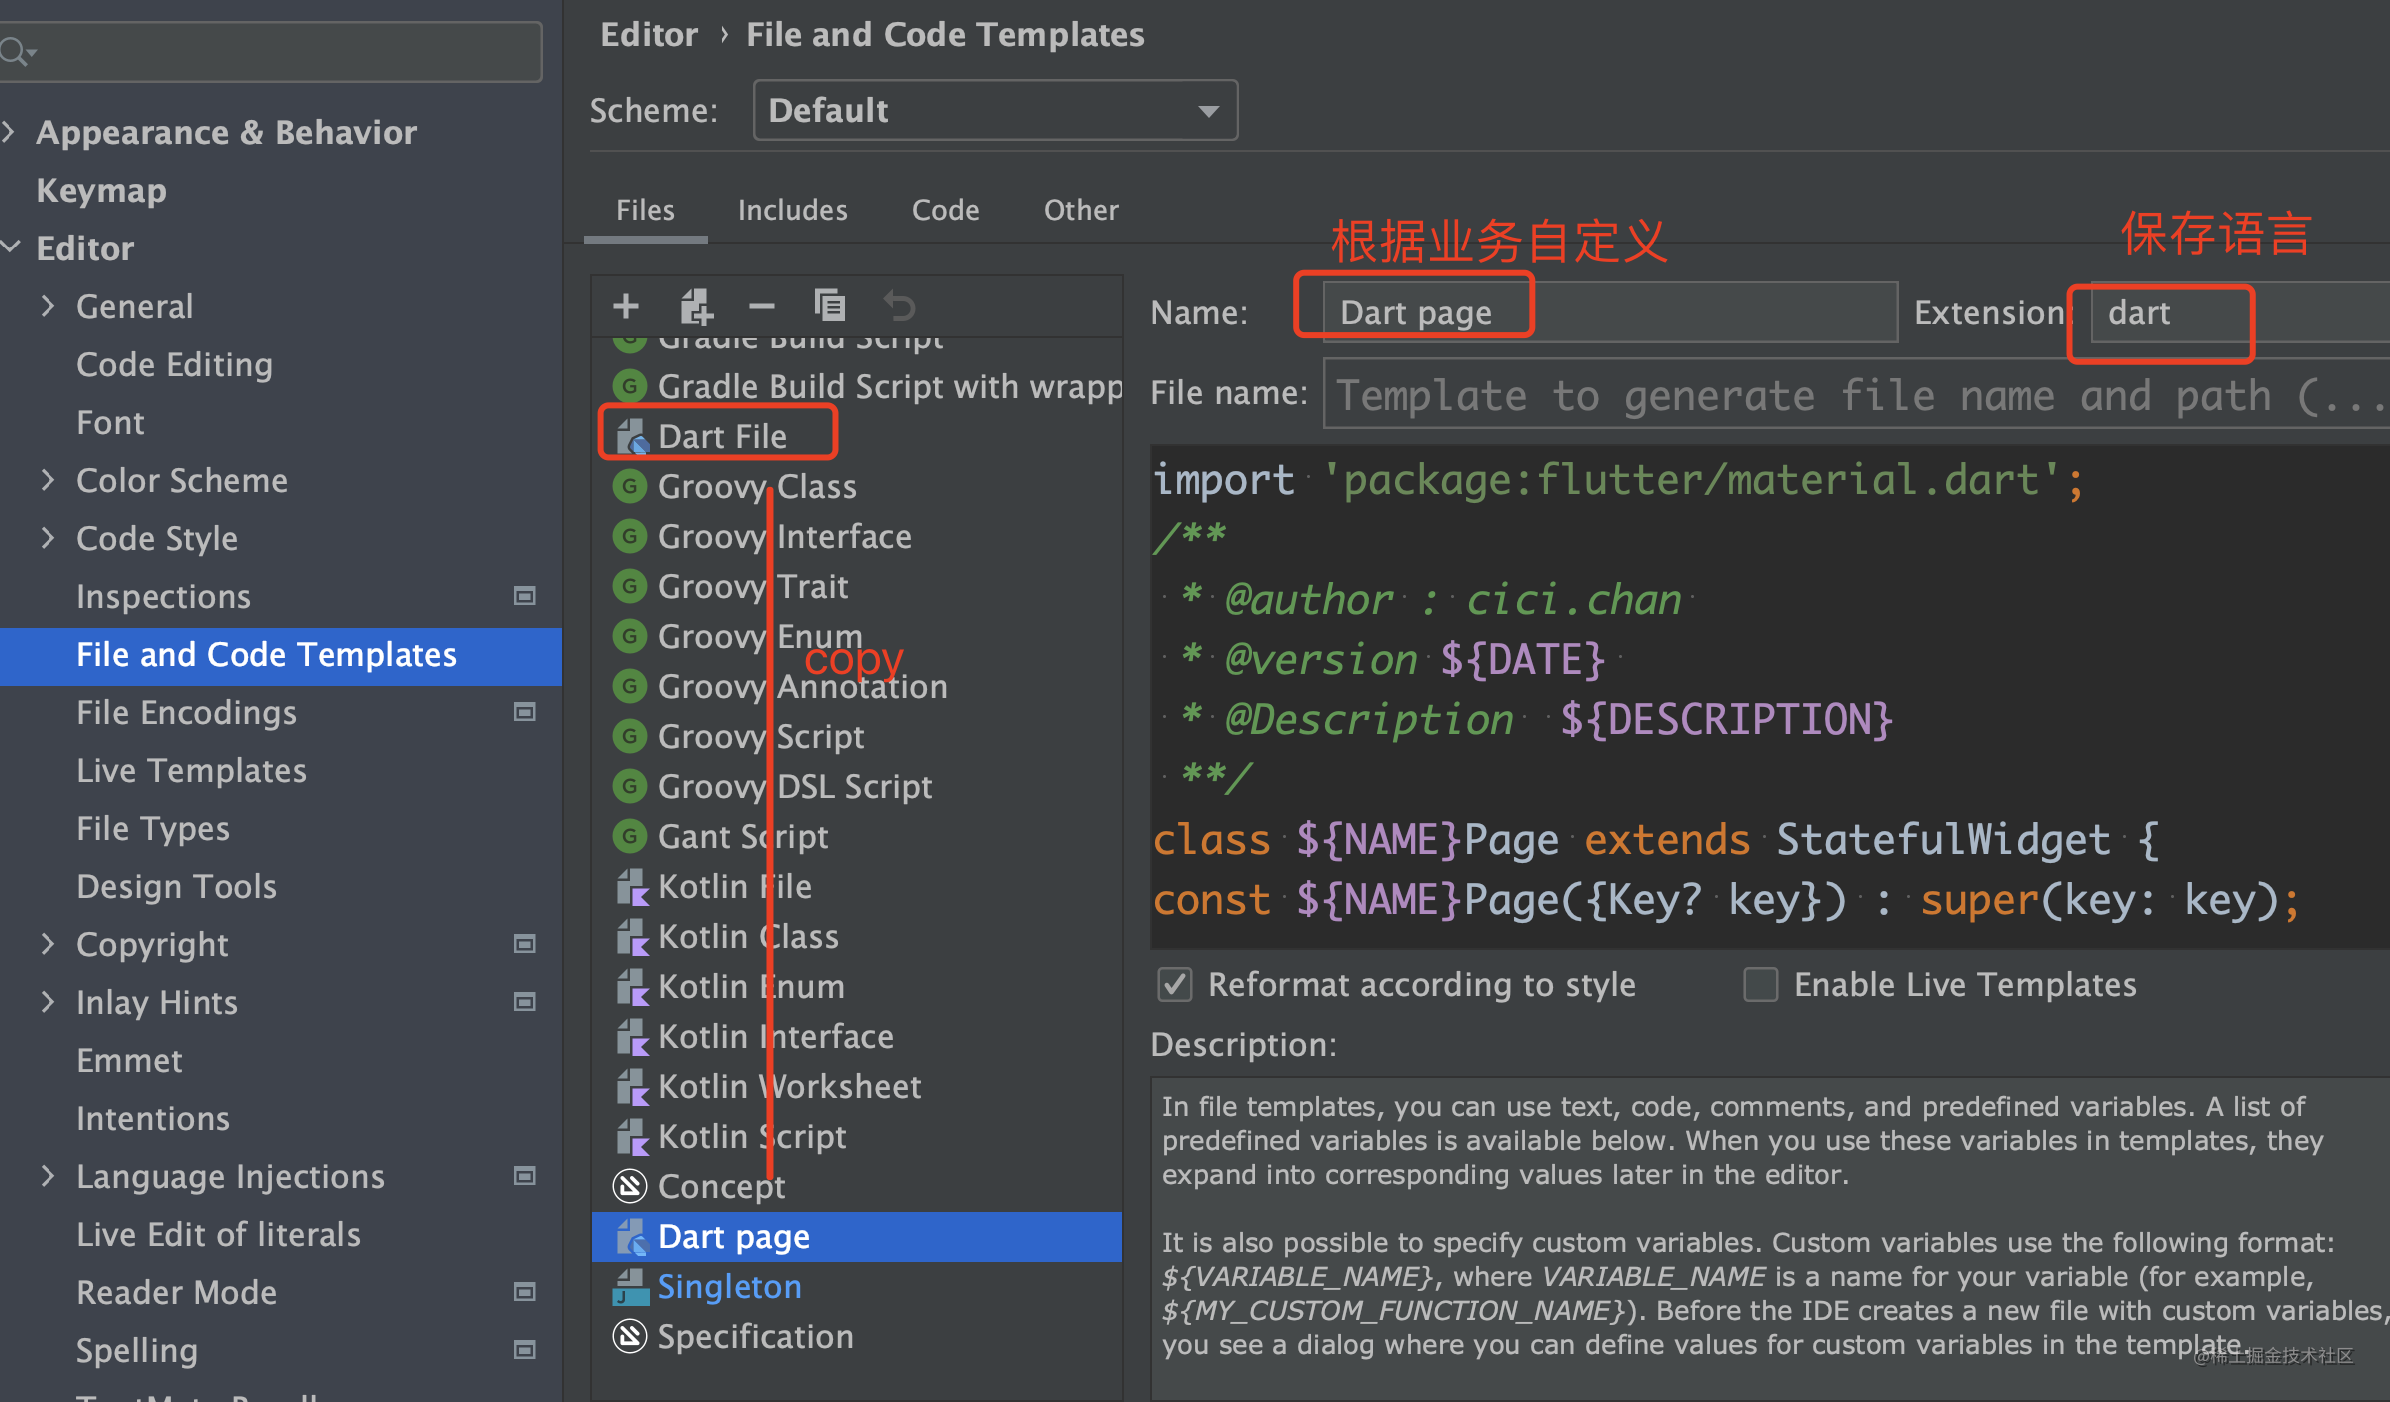This screenshot has height=1402, width=2390.
Task: Remove selected template with the minus icon
Action: [762, 305]
